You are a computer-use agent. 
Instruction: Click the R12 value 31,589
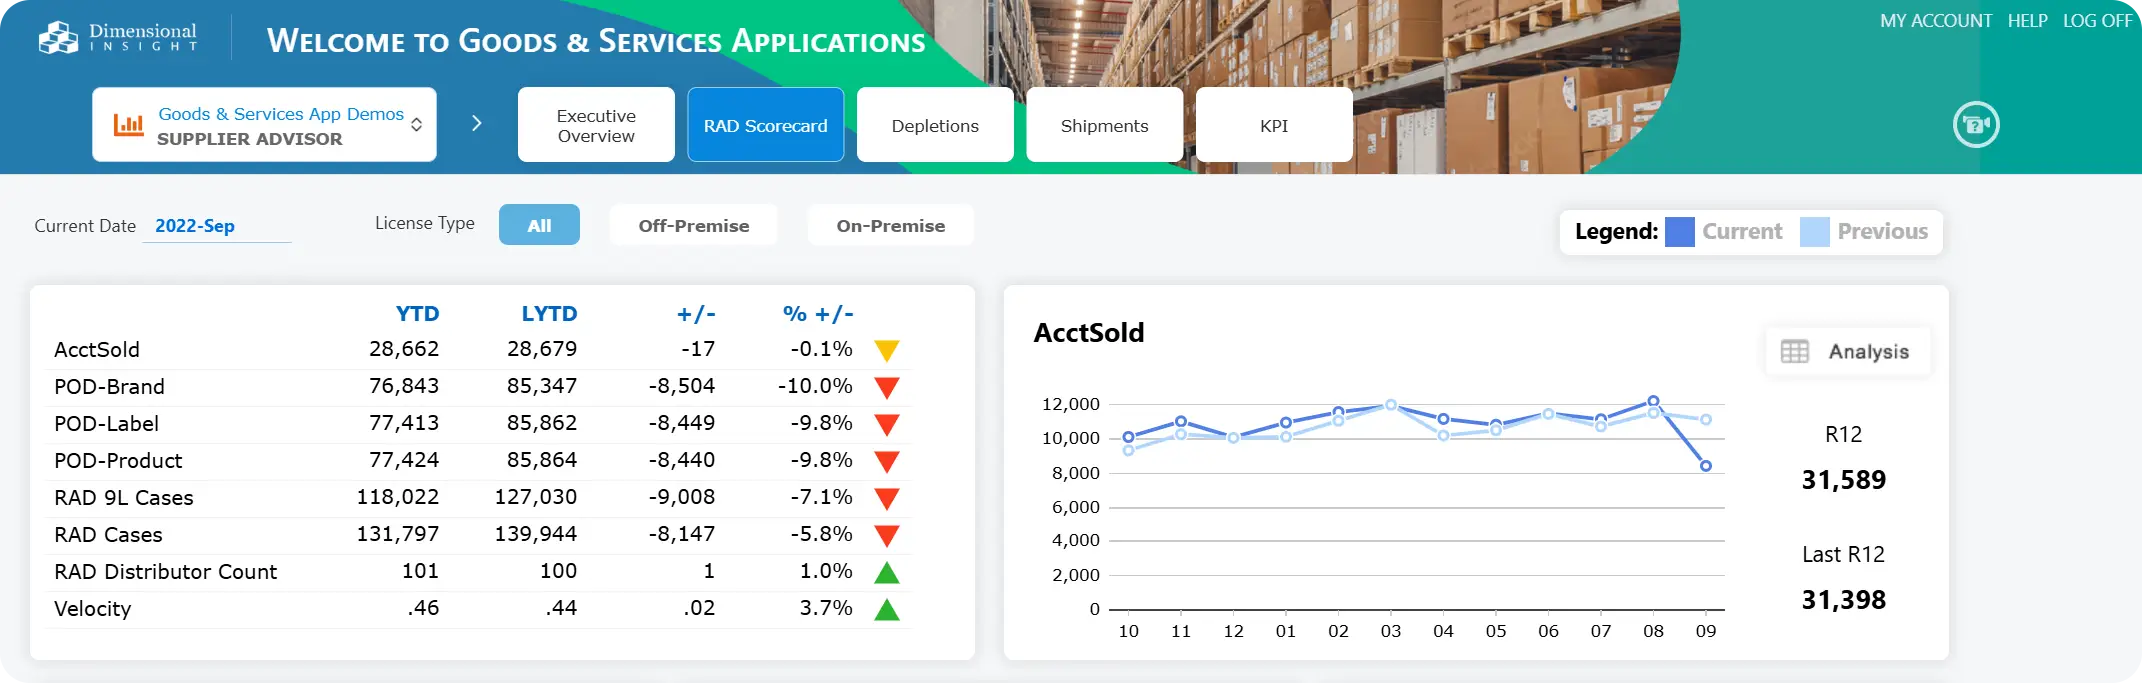pos(1844,480)
